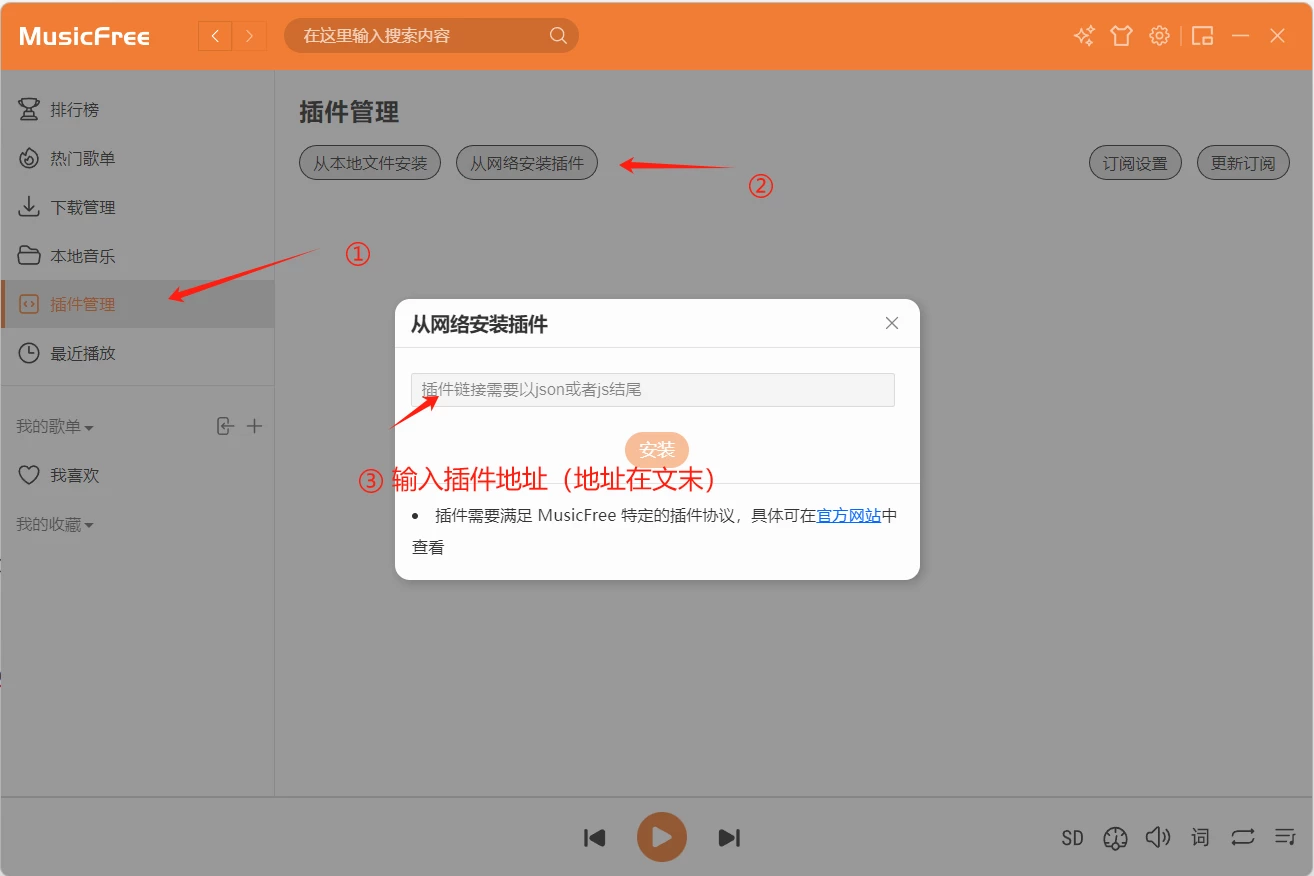Open the theme shirt icon
This screenshot has width=1314, height=876.
[x=1121, y=36]
